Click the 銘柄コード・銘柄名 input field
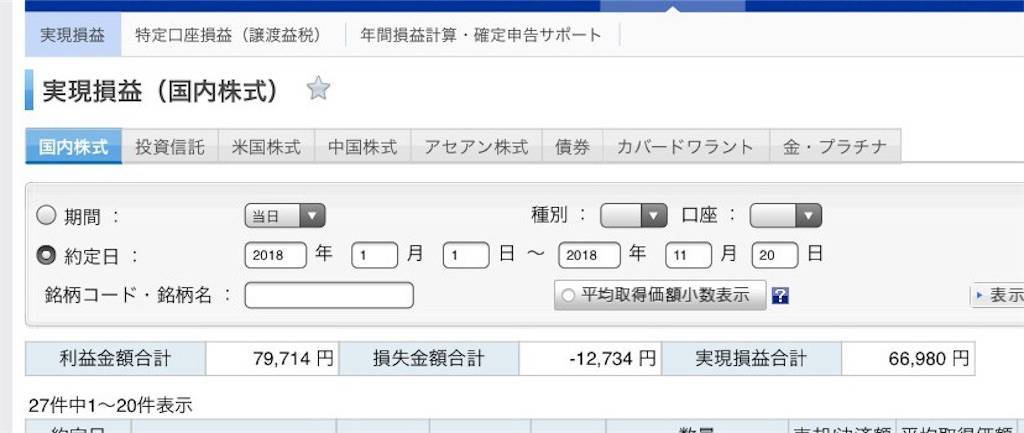This screenshot has width=1024, height=433. pos(329,295)
